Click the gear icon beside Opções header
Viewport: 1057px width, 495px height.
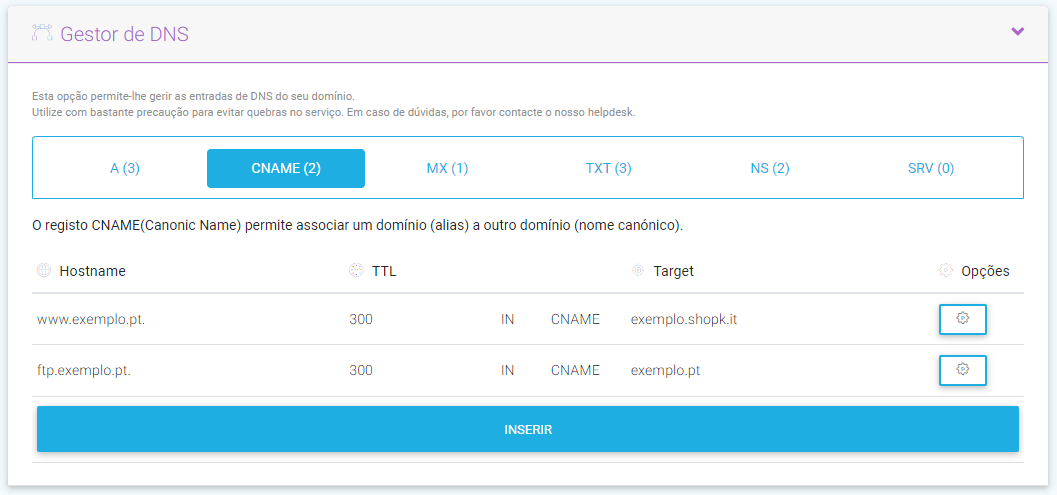[x=945, y=271]
